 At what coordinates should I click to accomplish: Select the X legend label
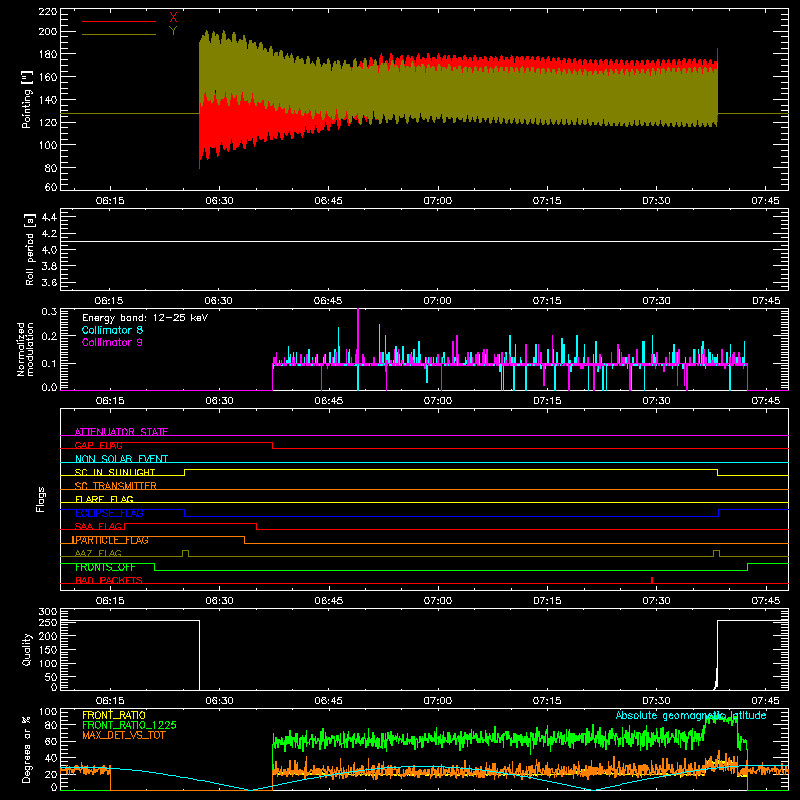click(173, 18)
